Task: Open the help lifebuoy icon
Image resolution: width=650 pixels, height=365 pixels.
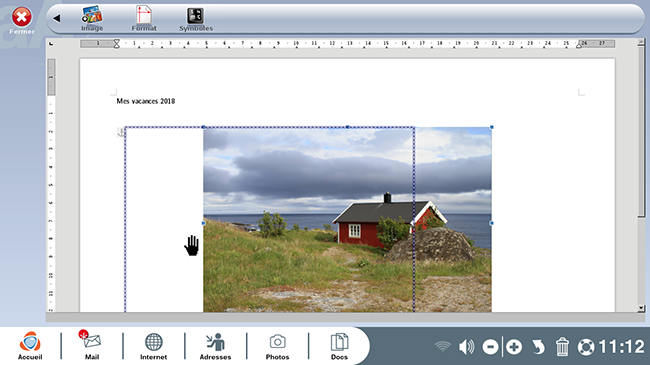Action: [586, 347]
